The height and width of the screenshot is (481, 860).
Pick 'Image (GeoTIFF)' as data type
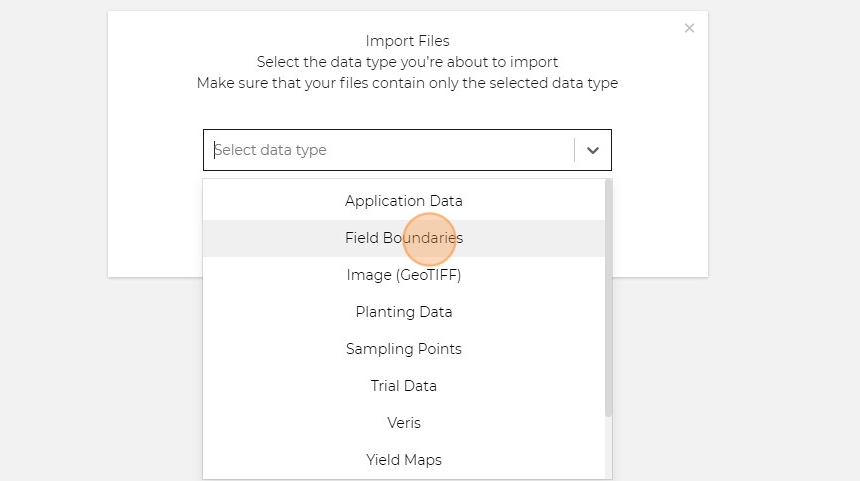[x=404, y=275]
